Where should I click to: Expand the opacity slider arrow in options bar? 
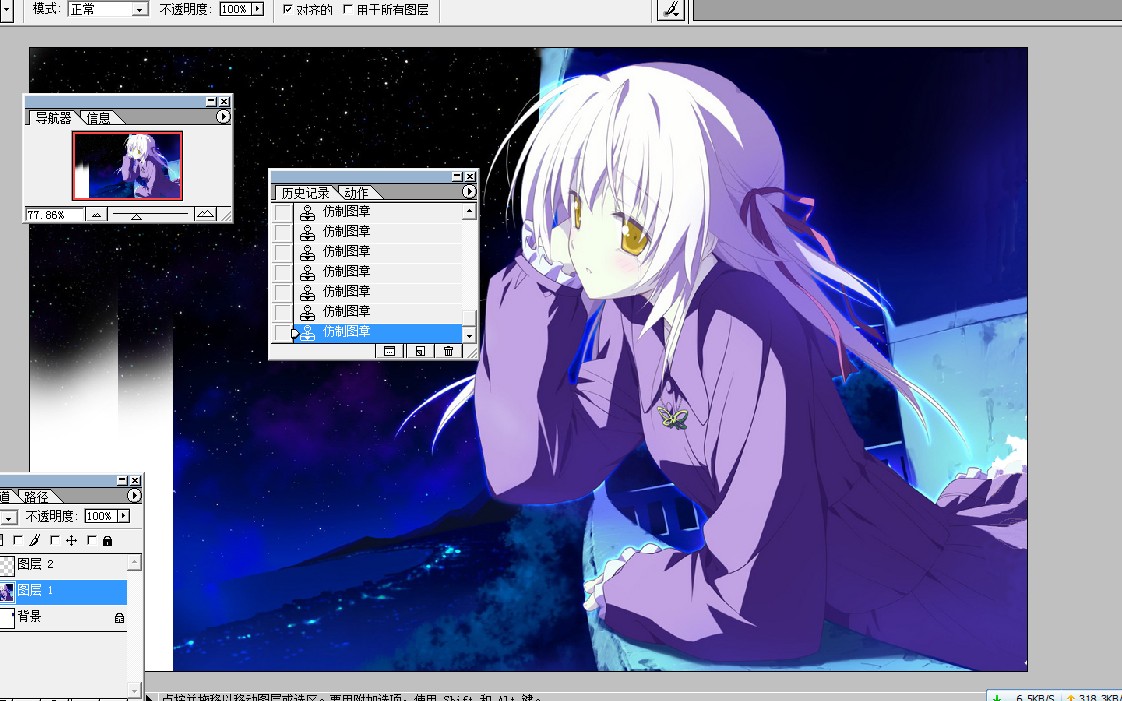pyautogui.click(x=257, y=9)
